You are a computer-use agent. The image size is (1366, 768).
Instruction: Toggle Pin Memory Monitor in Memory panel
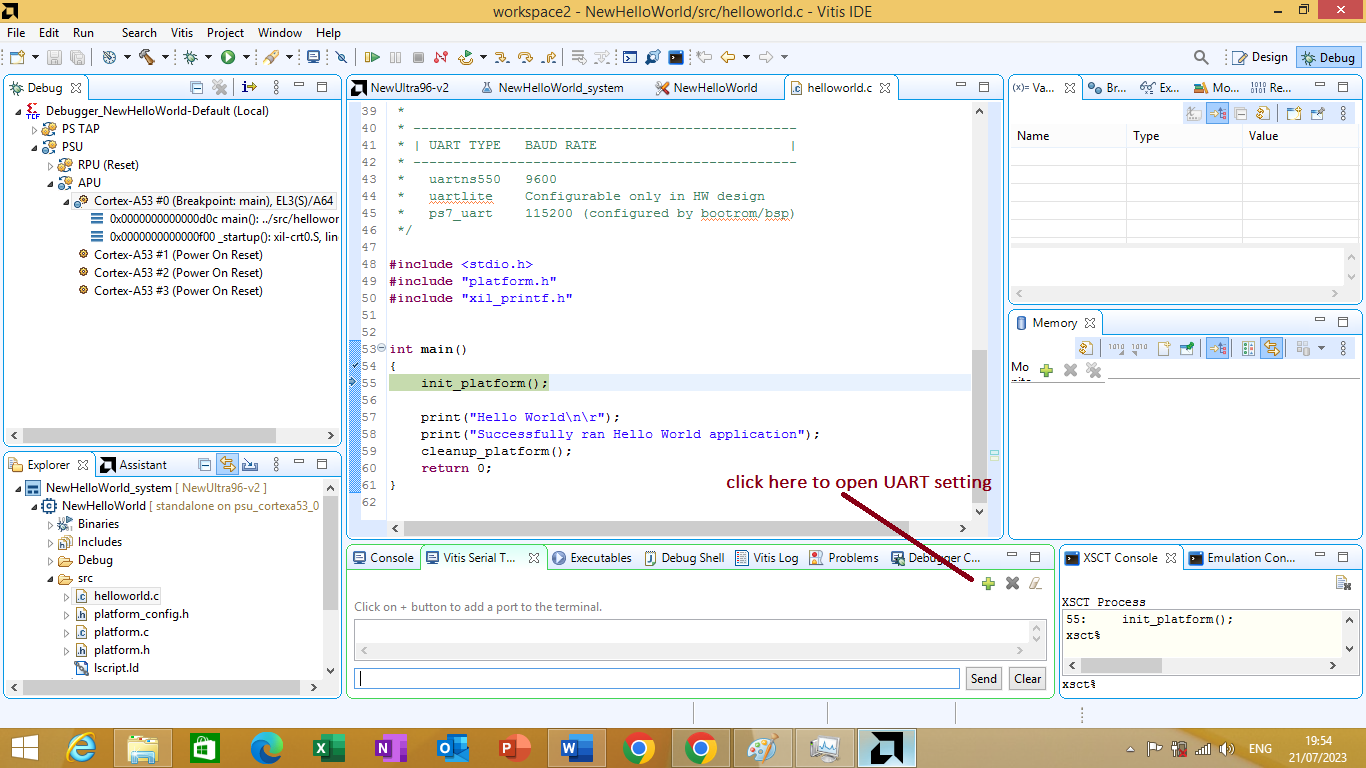(1187, 348)
